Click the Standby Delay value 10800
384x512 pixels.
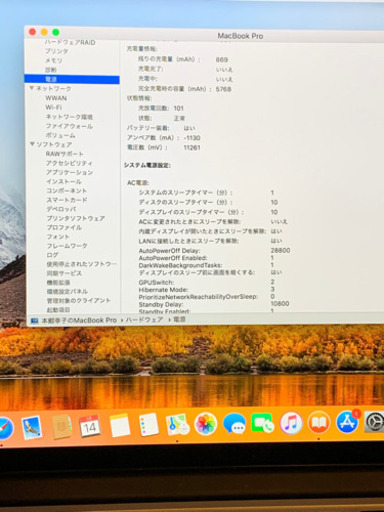[x=280, y=304]
